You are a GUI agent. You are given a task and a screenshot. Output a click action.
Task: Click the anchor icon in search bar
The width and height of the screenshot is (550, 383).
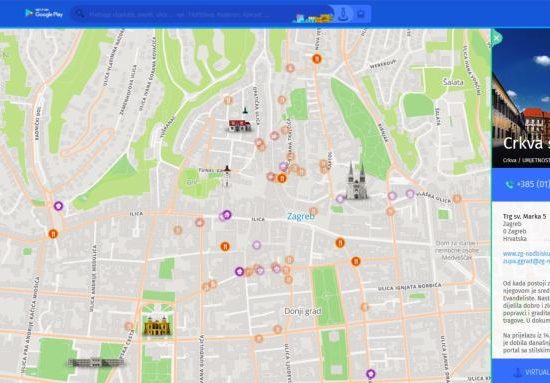343,14
